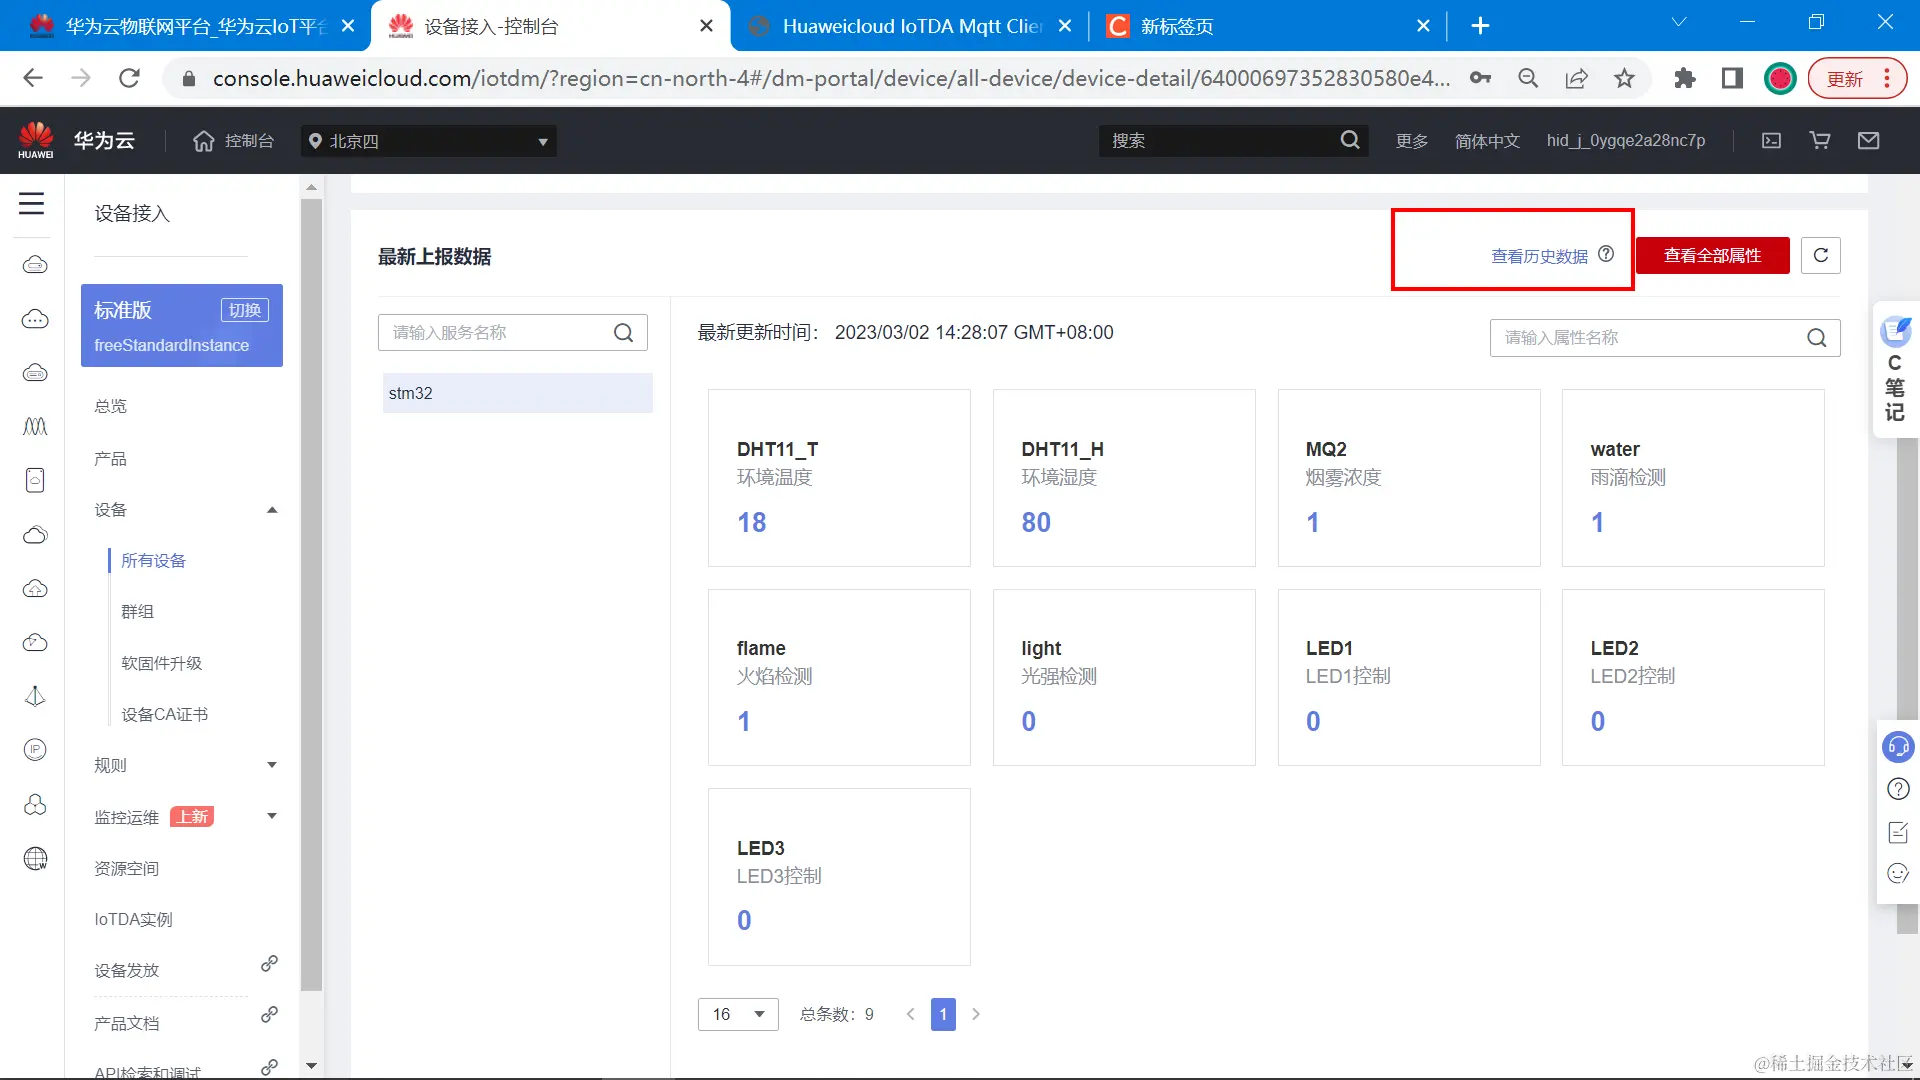Open the hamburger menu in left sidebar
Image resolution: width=1920 pixels, height=1080 pixels.
tap(32, 203)
